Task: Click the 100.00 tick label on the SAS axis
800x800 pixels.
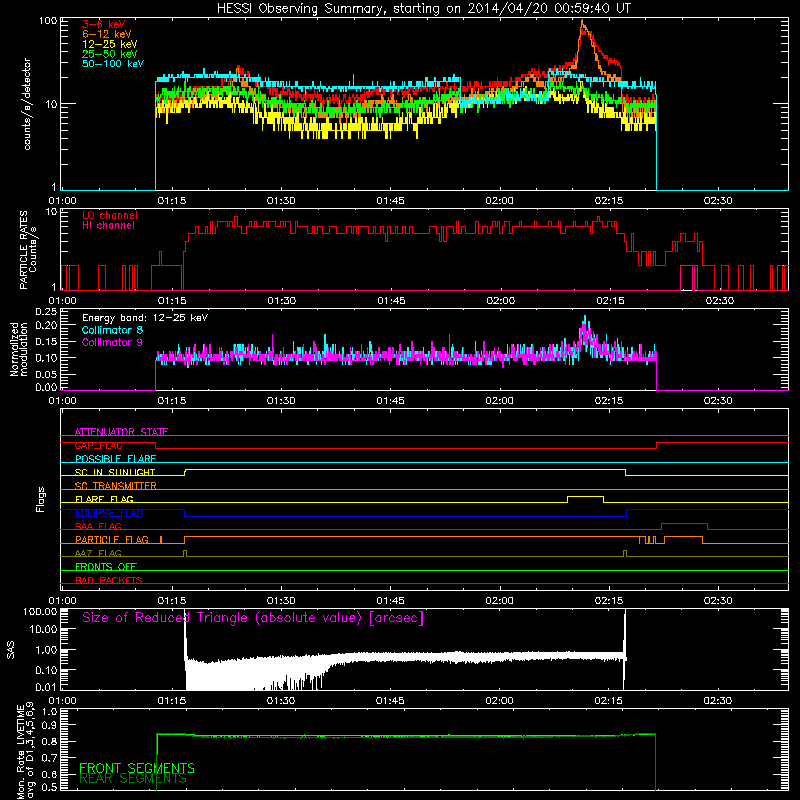Action: click(x=40, y=611)
